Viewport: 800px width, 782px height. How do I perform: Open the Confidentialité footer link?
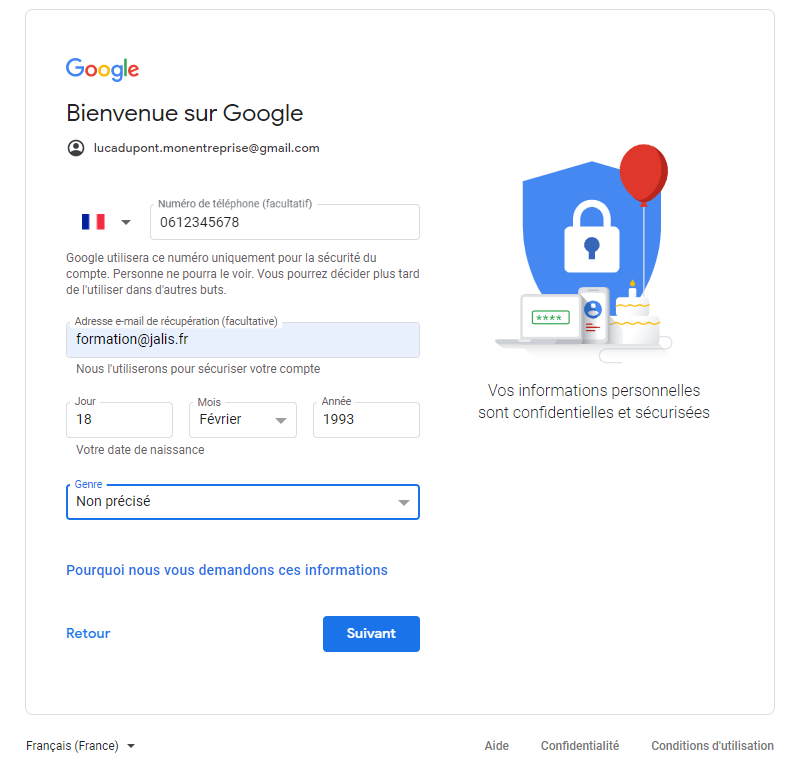(580, 746)
